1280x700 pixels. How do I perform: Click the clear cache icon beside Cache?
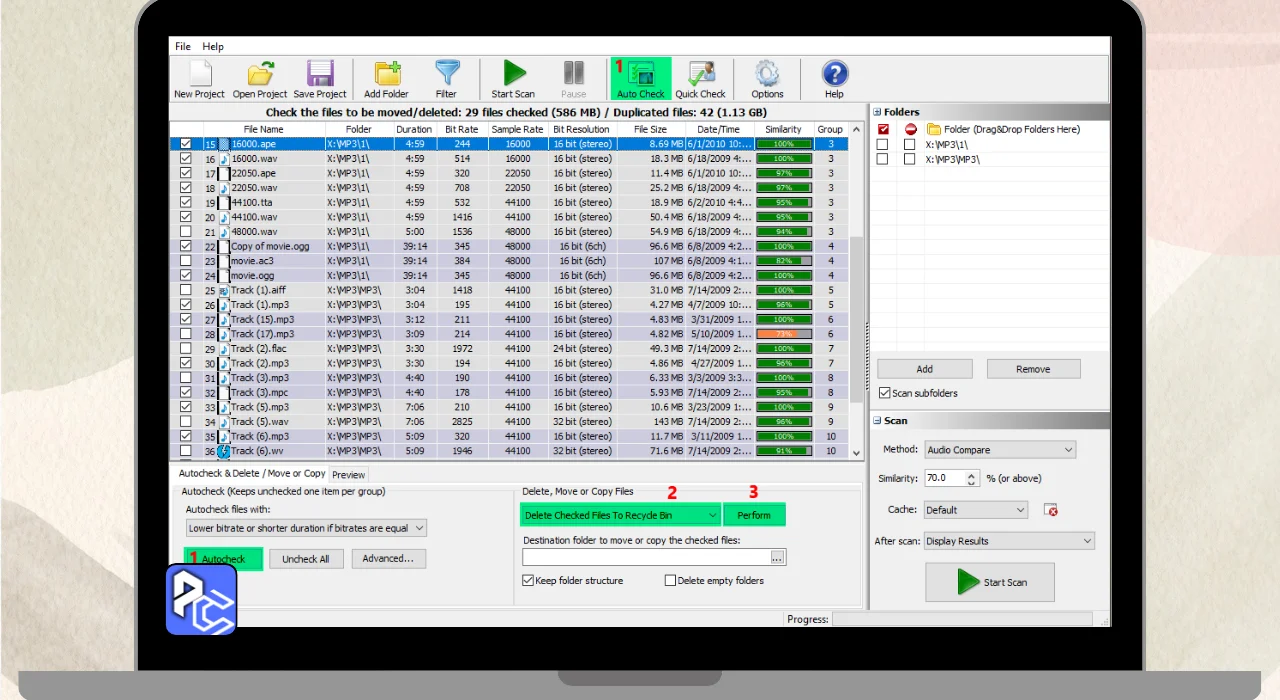[x=1051, y=510]
